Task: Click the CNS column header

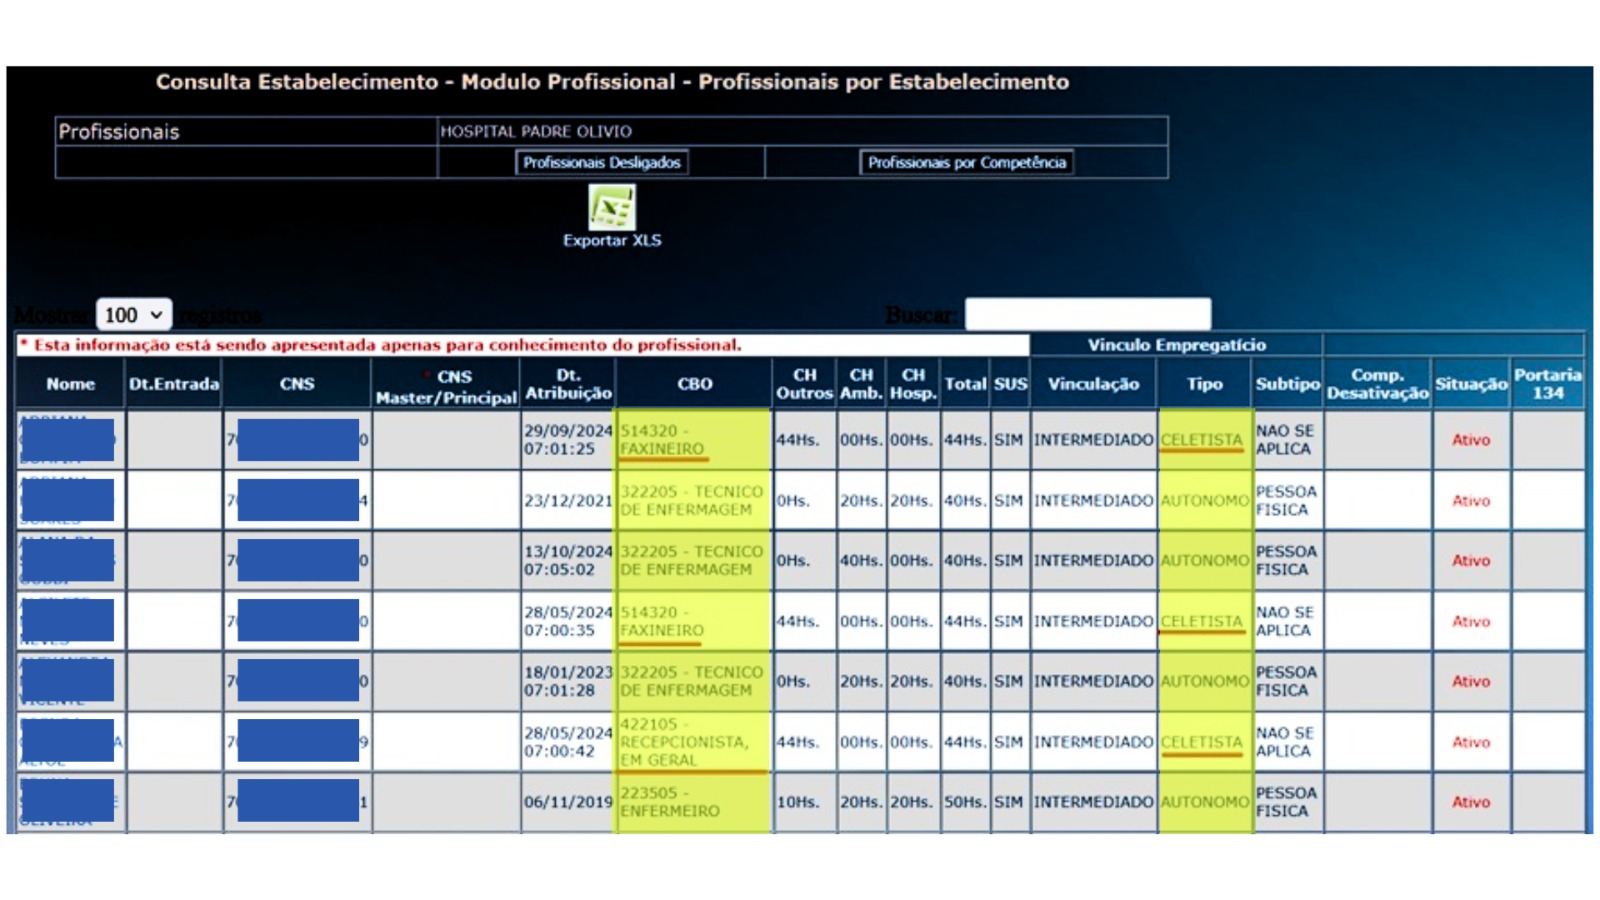Action: tap(297, 384)
